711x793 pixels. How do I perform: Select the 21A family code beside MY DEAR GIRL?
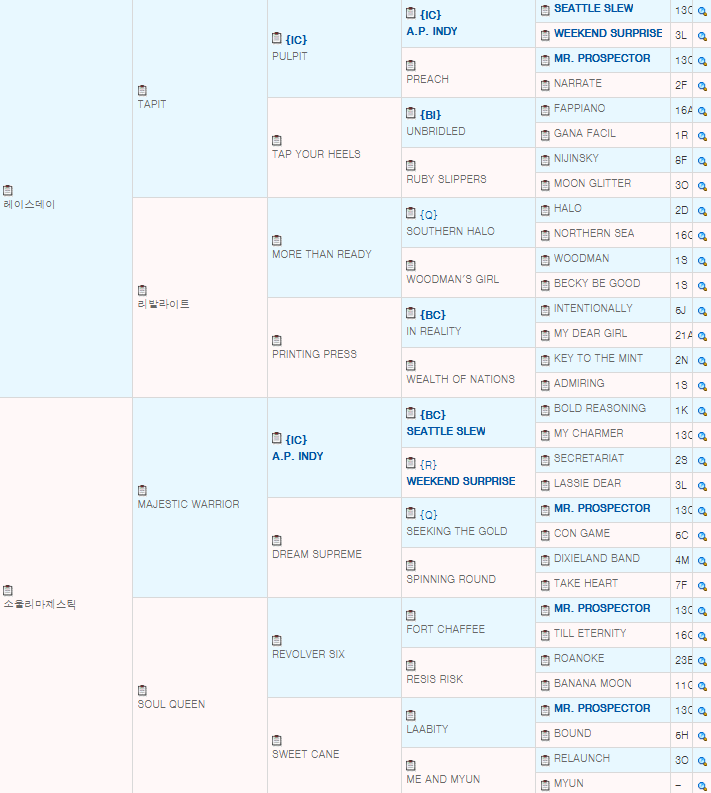coord(683,335)
